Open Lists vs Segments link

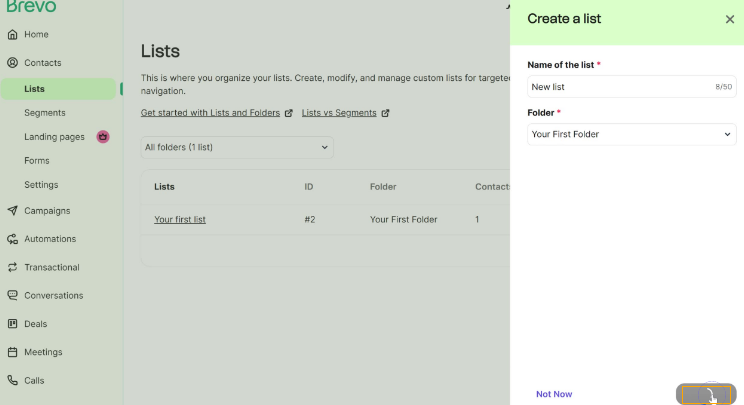point(339,113)
